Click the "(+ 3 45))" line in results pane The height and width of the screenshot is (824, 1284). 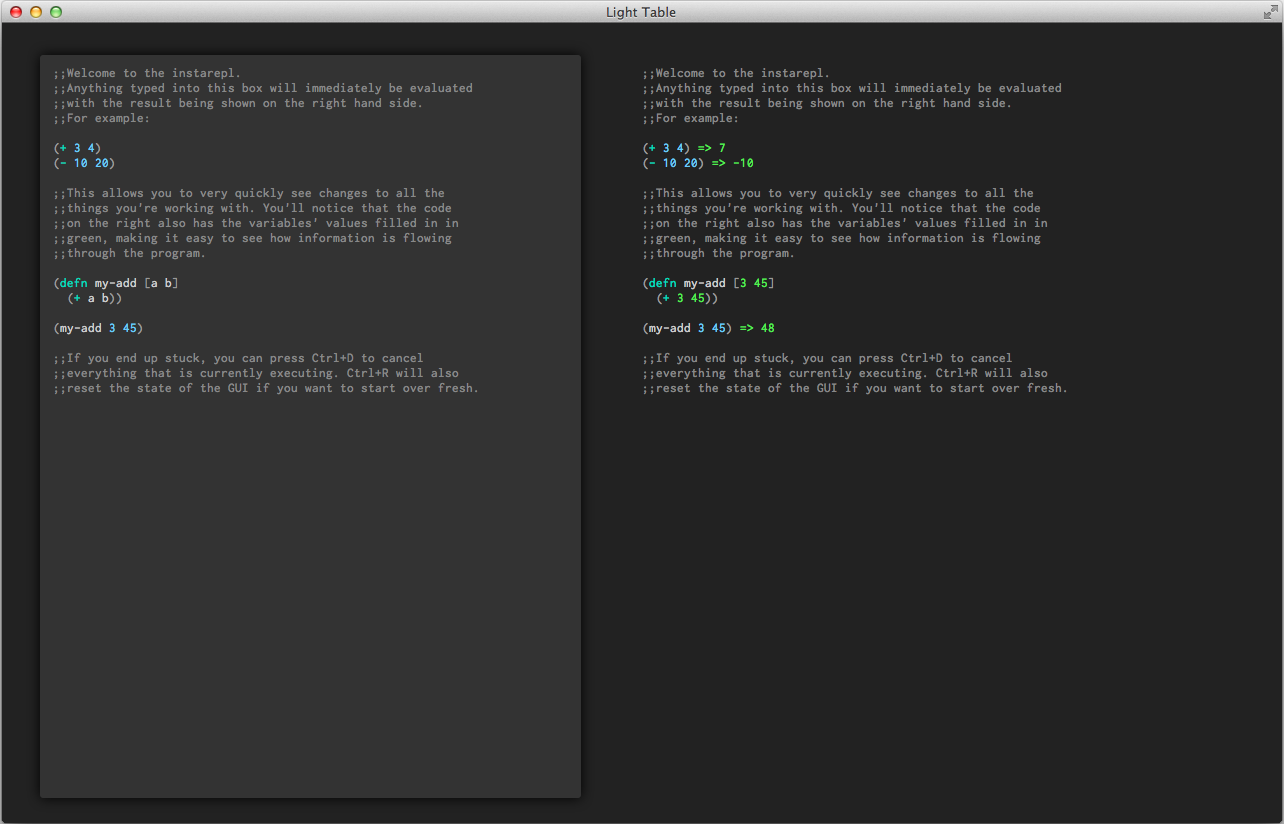tap(687, 298)
